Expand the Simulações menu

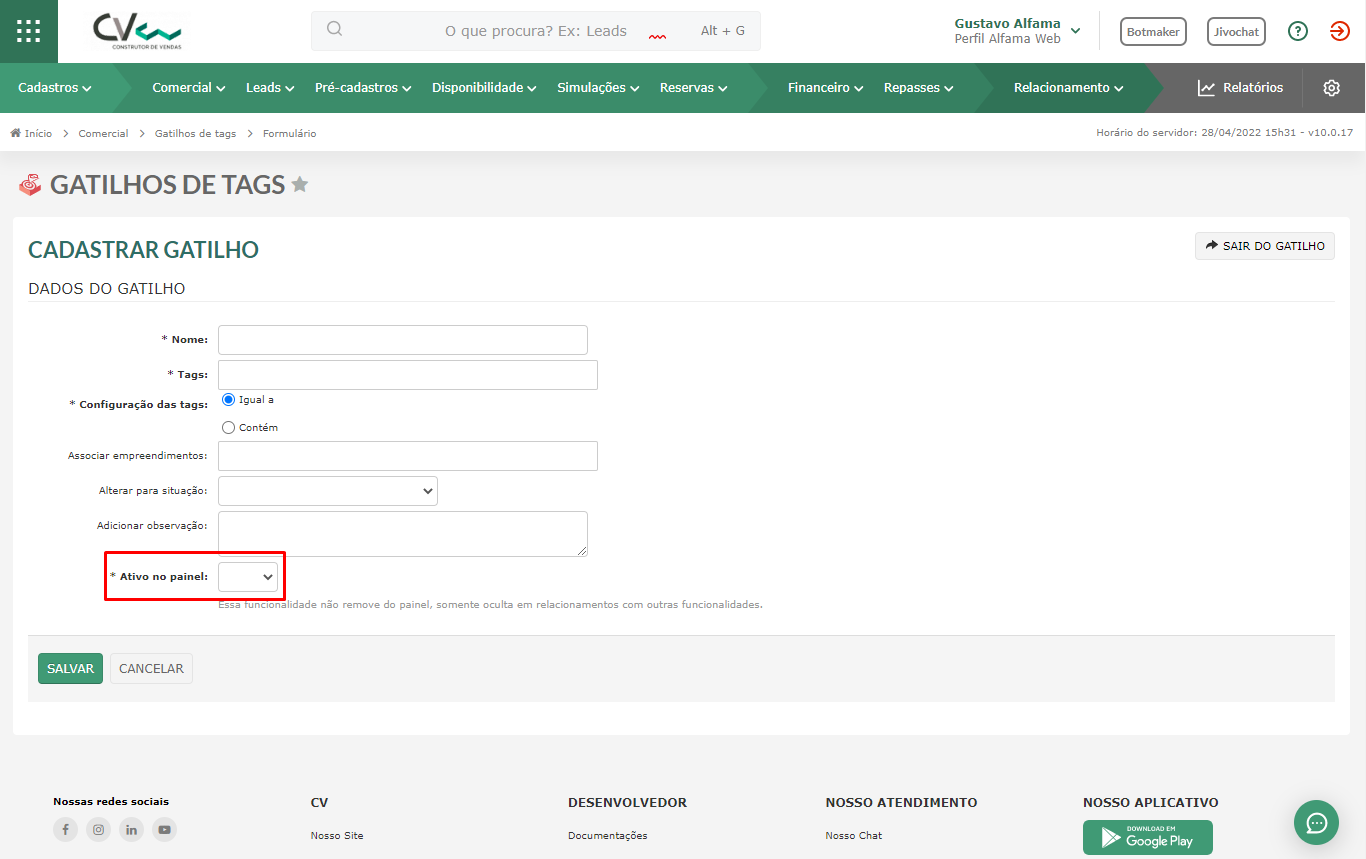(598, 88)
